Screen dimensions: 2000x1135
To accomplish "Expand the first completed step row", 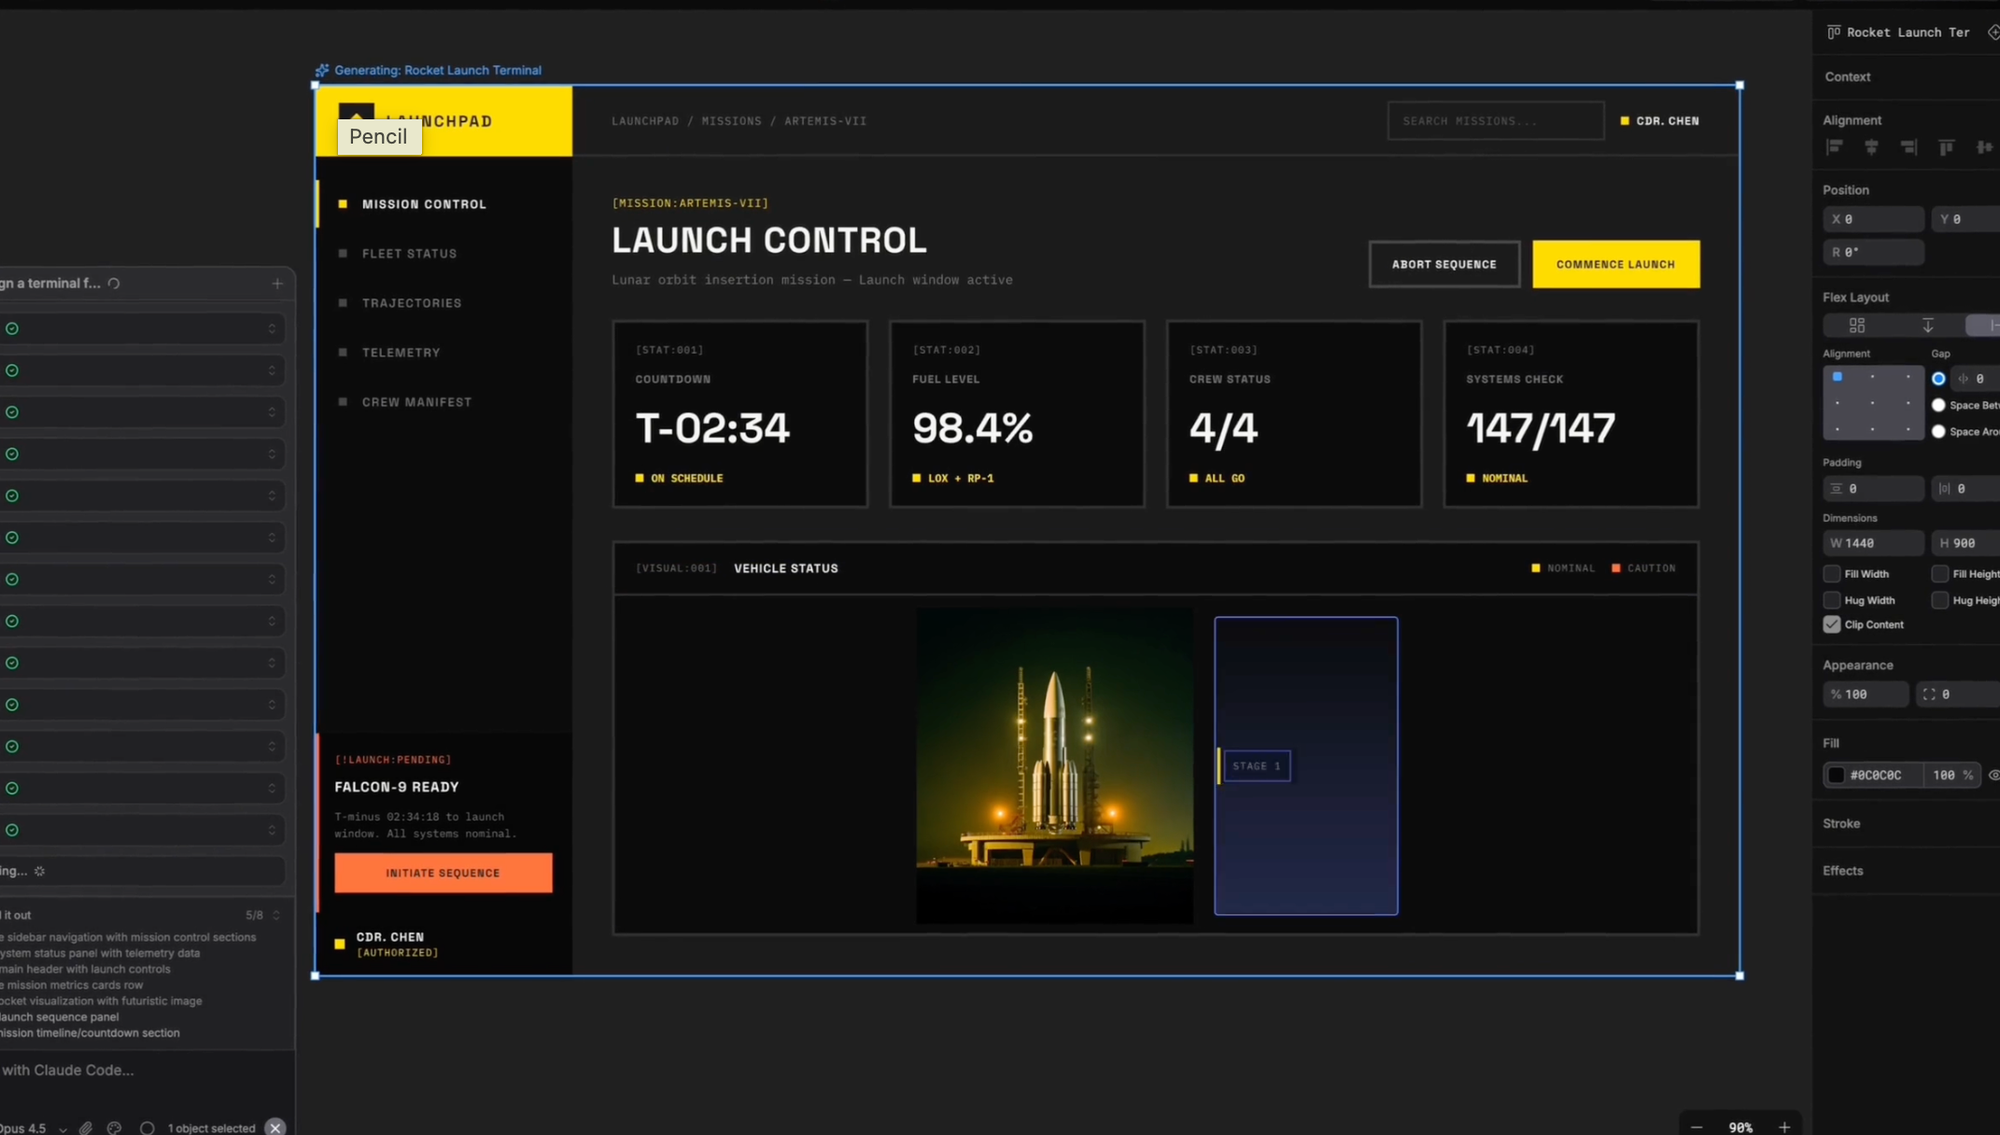I will pos(271,329).
